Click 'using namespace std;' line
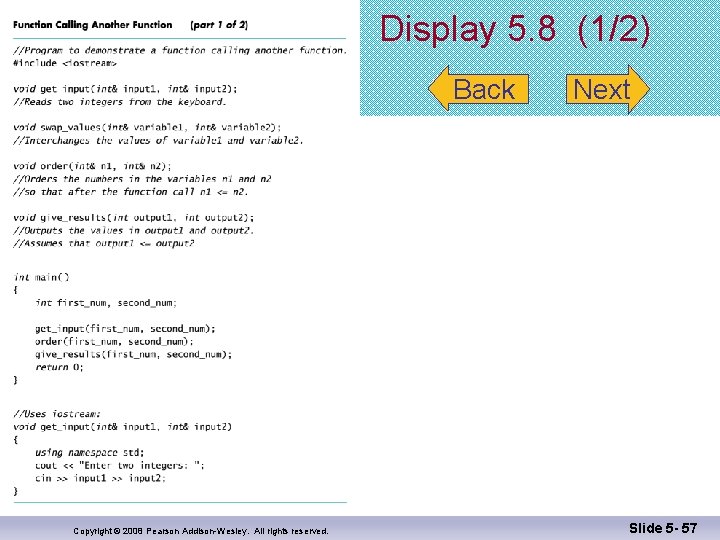The height and width of the screenshot is (540, 720). pos(90,452)
